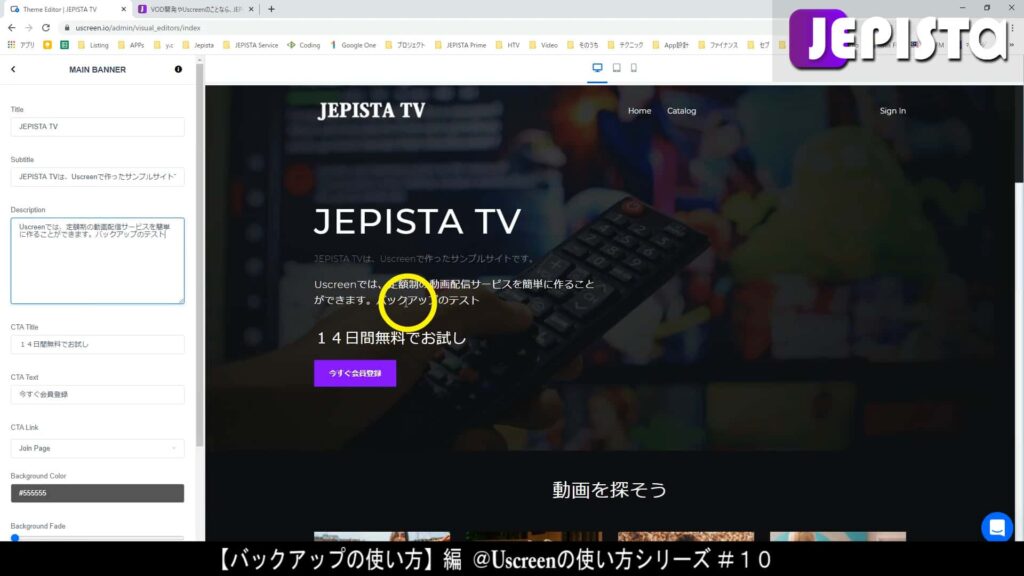Open the info icon on Main Banner panel
The height and width of the screenshot is (576, 1024).
click(178, 69)
